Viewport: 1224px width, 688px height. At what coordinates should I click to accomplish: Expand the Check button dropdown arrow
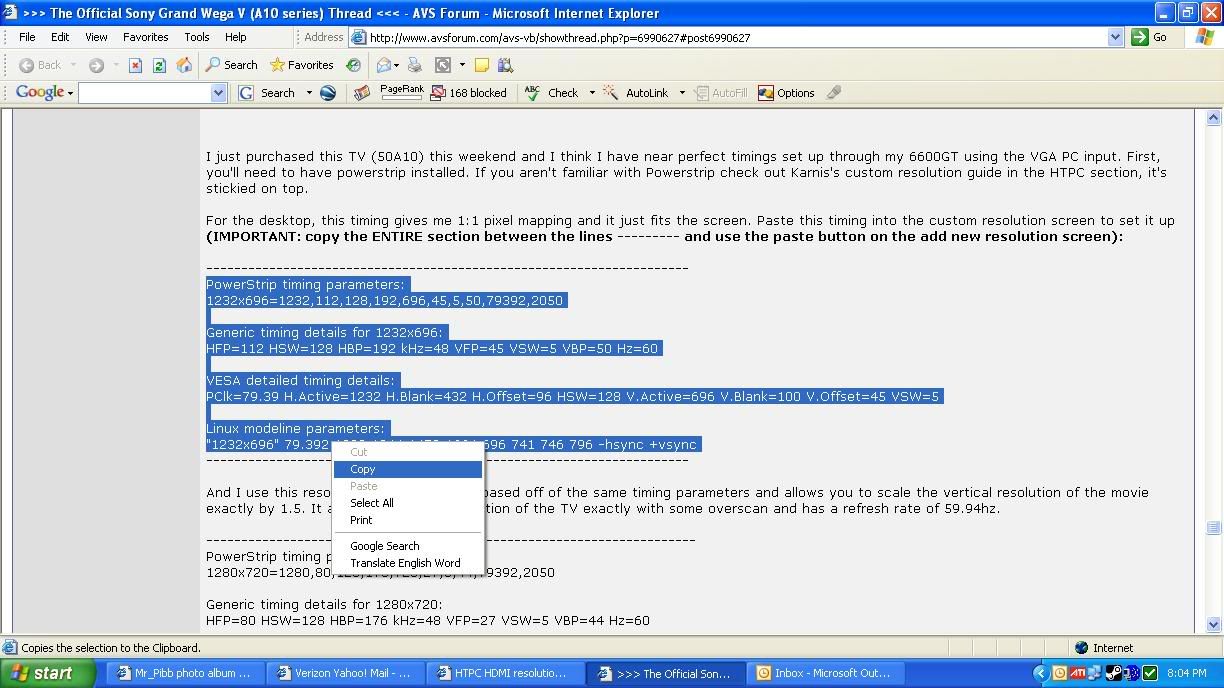(x=591, y=93)
